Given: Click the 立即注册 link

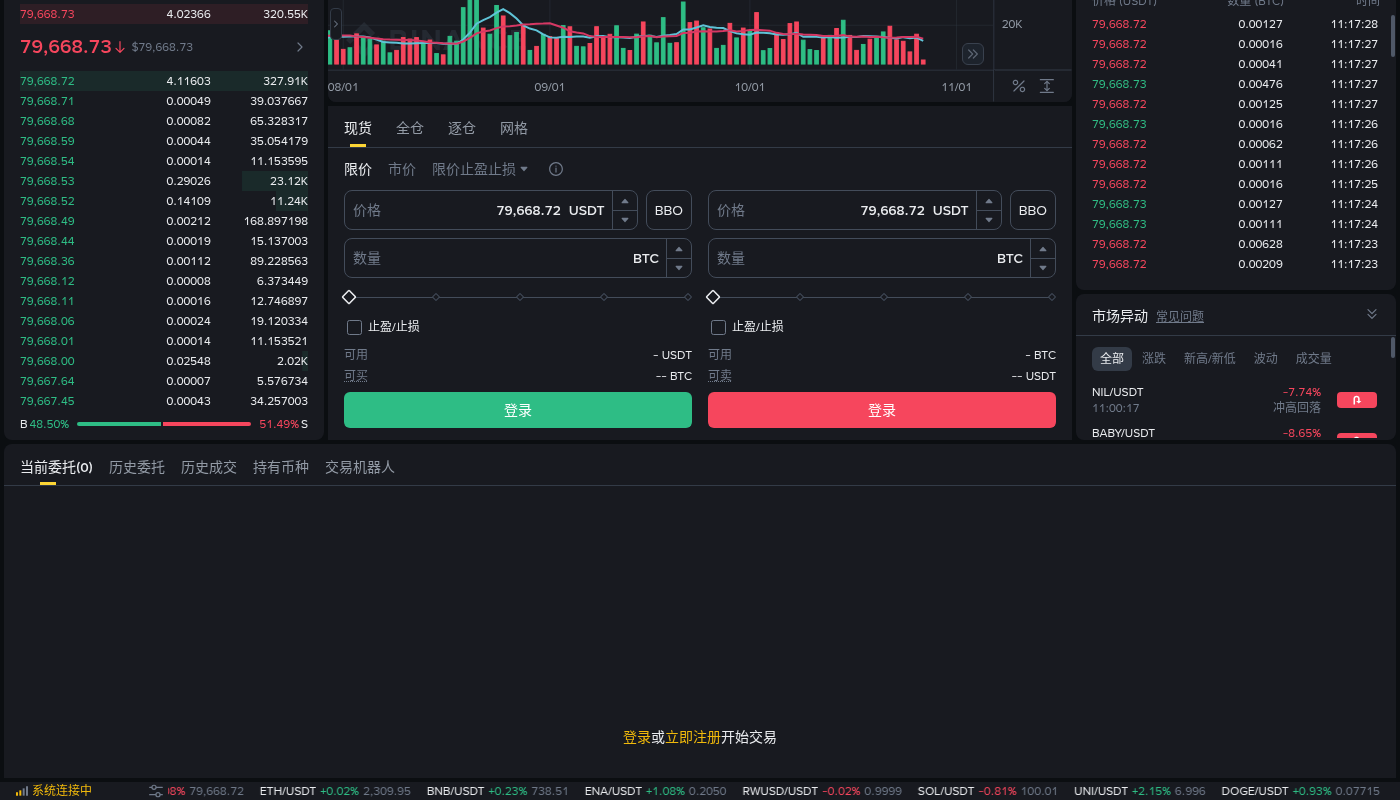Looking at the screenshot, I should pos(693,737).
